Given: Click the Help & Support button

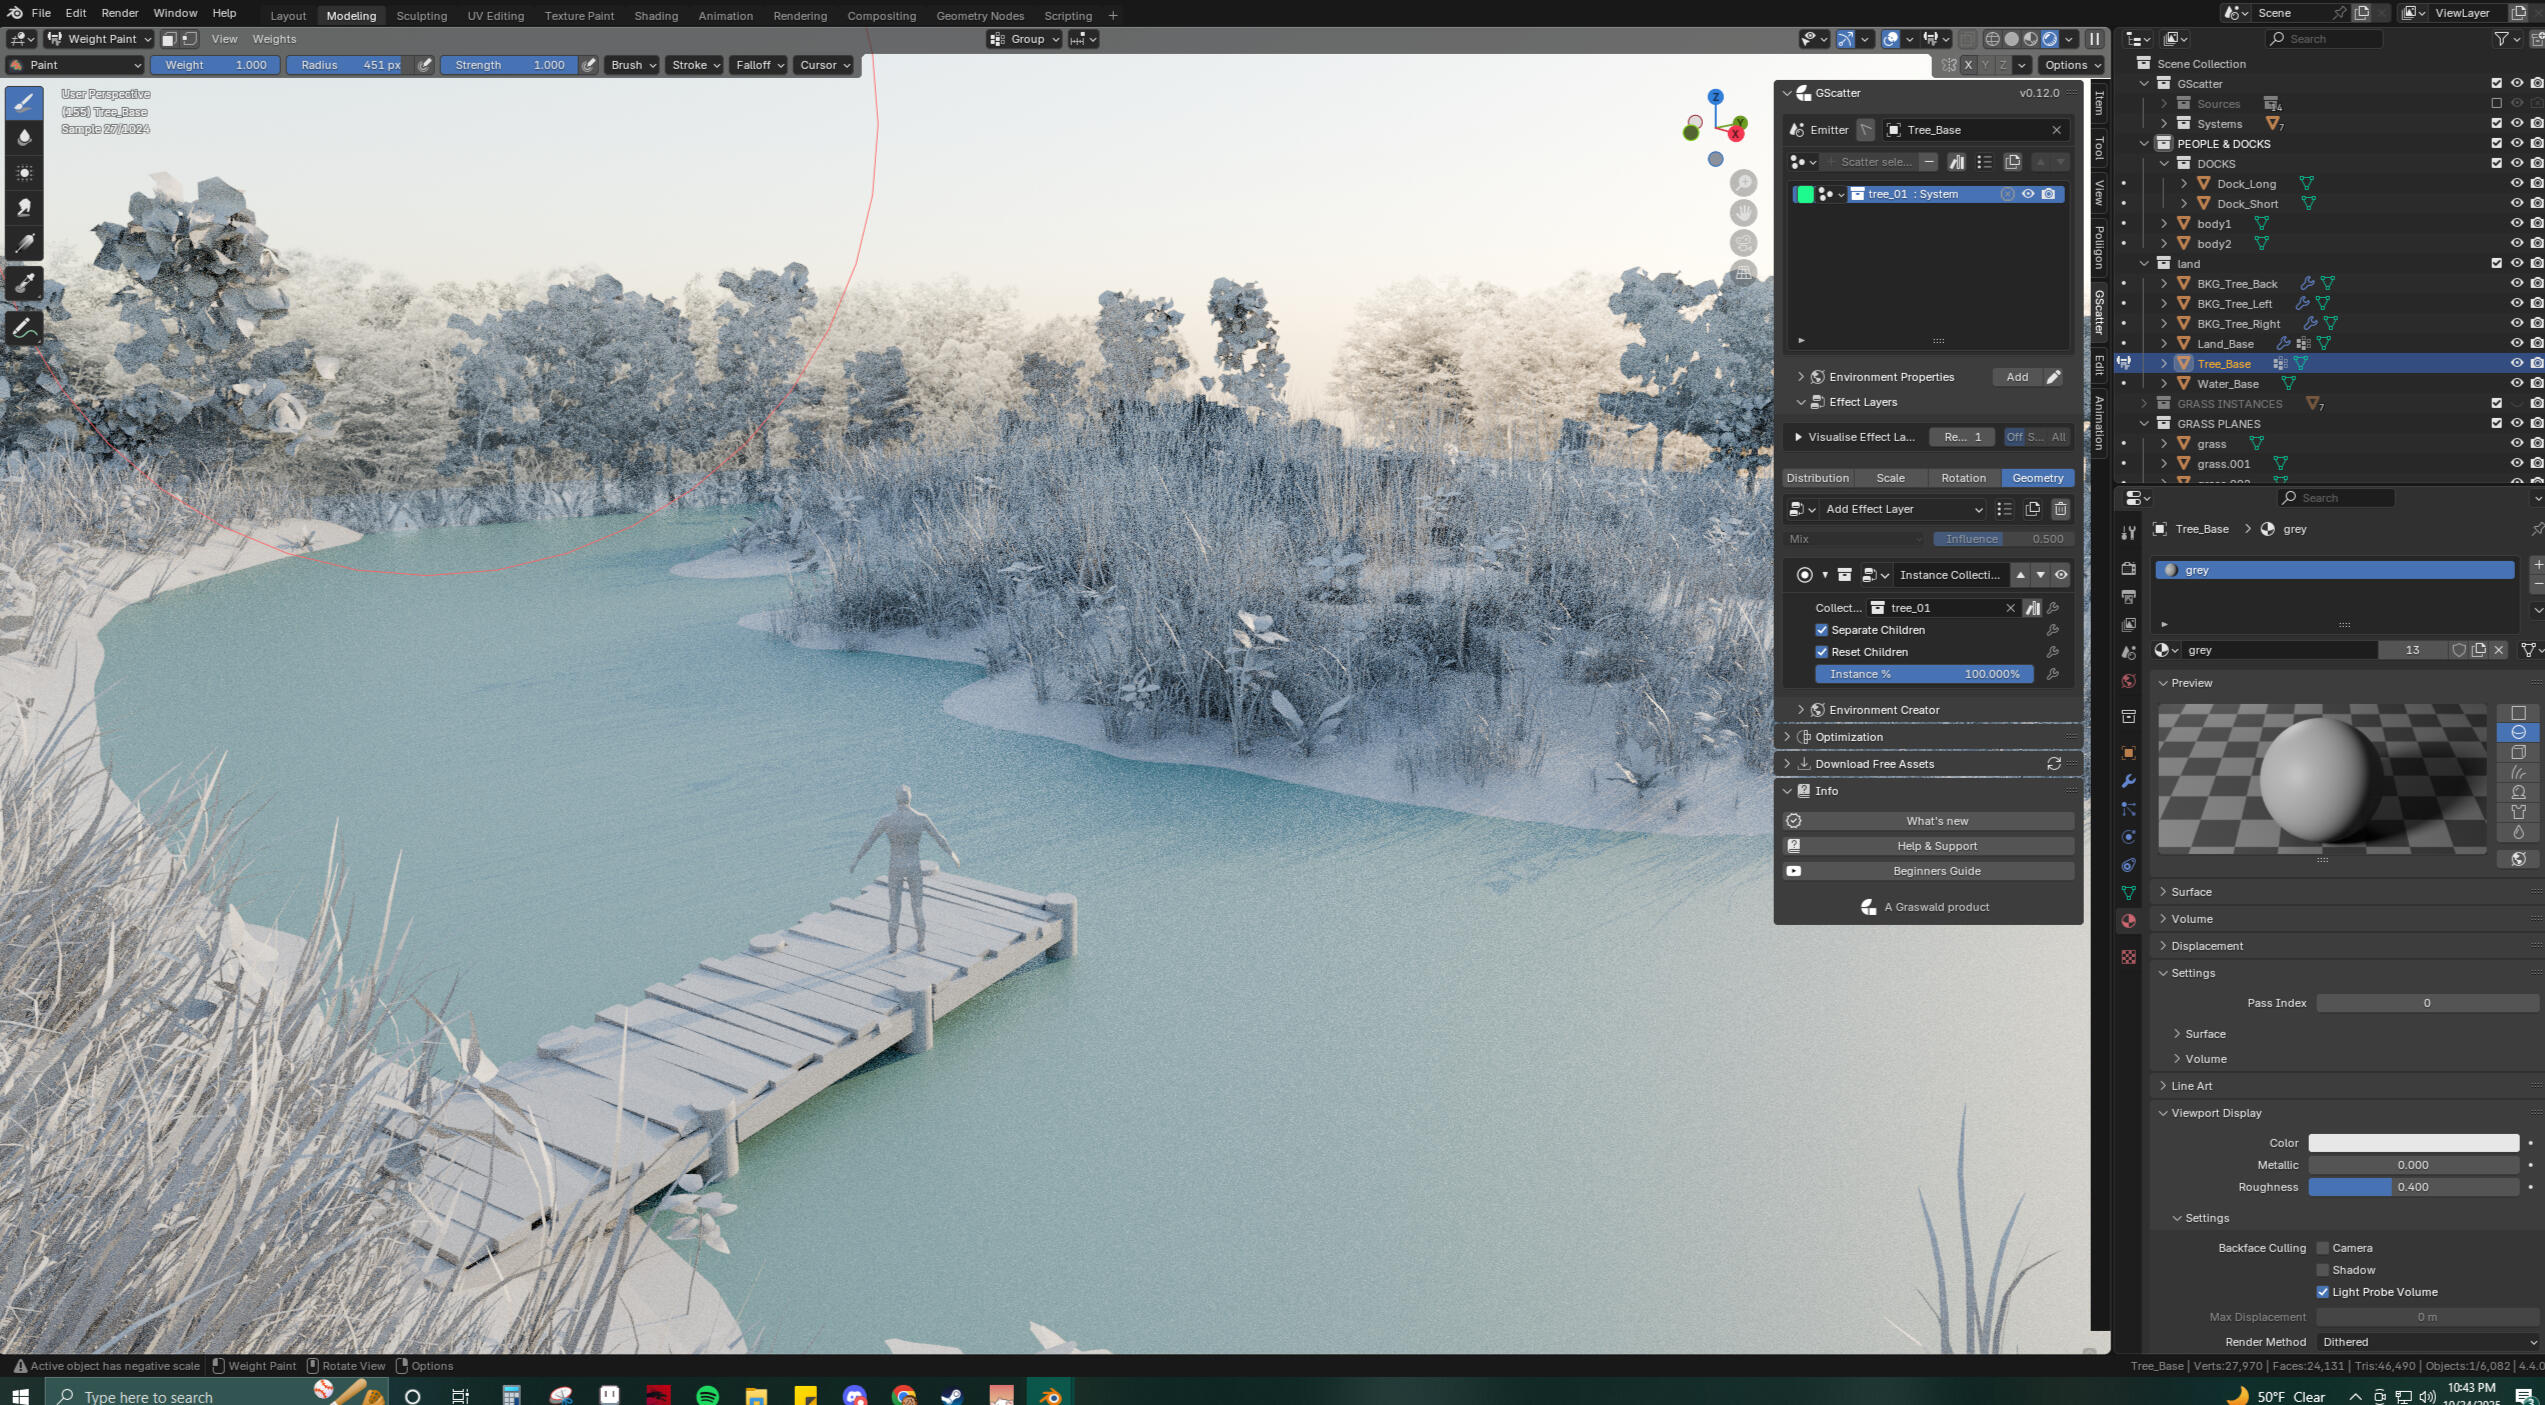Looking at the screenshot, I should point(1935,846).
